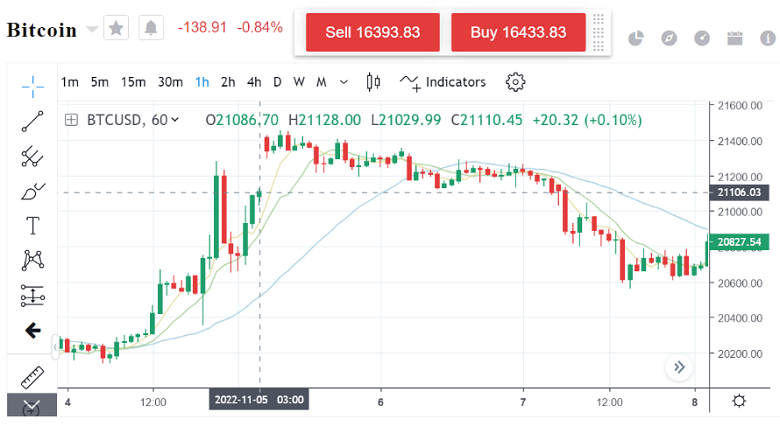Select the crosshair cursor tool
This screenshot has height=426, width=780.
coord(33,85)
